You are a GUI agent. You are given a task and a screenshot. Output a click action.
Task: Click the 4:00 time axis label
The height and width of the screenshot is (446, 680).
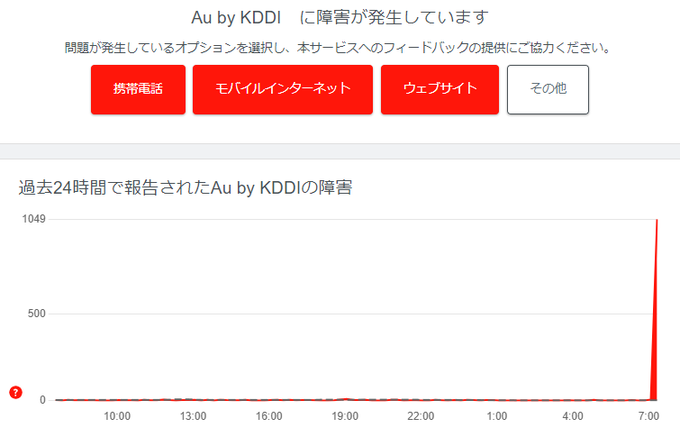click(573, 416)
